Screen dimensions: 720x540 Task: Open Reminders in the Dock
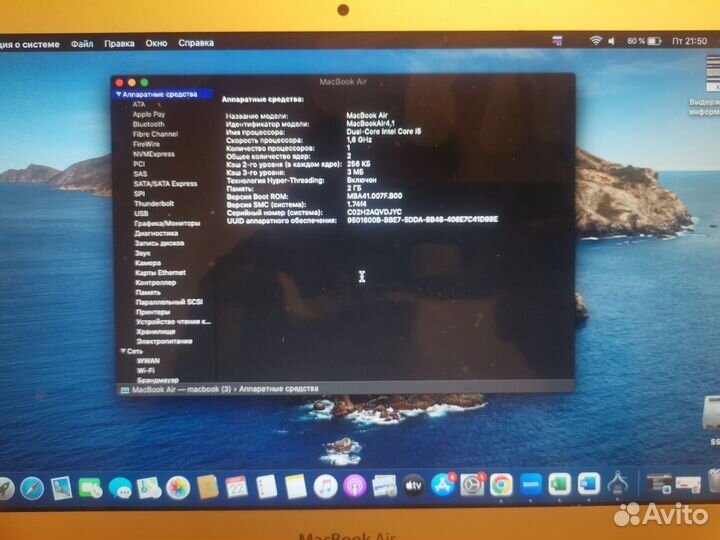pyautogui.click(x=266, y=487)
